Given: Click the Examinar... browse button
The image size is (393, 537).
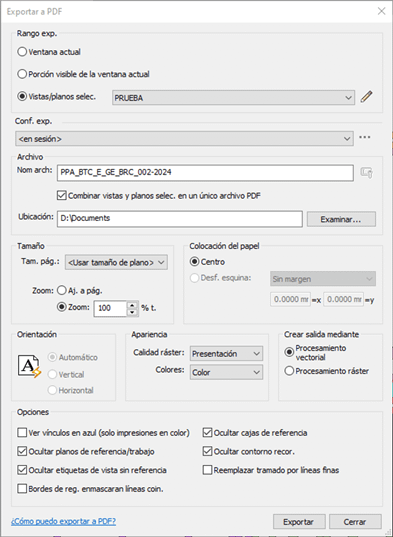Looking at the screenshot, I should [341, 219].
